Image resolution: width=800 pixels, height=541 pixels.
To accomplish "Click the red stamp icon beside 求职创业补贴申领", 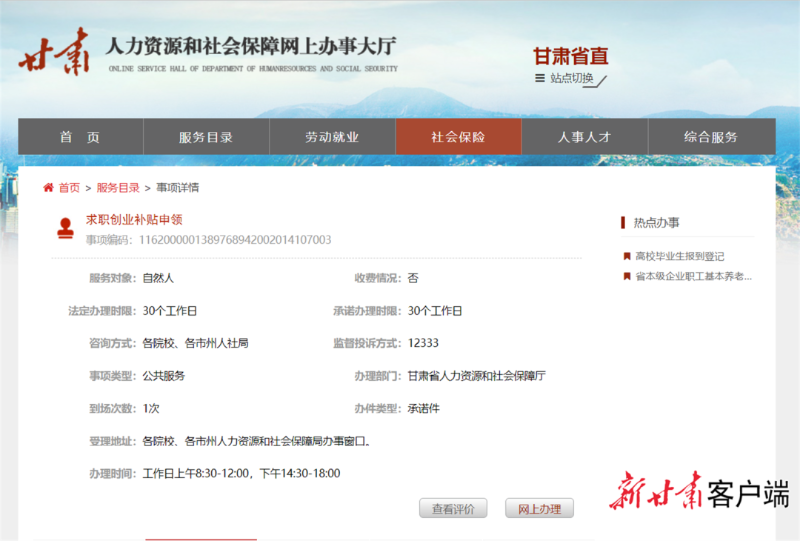I will pos(65,228).
